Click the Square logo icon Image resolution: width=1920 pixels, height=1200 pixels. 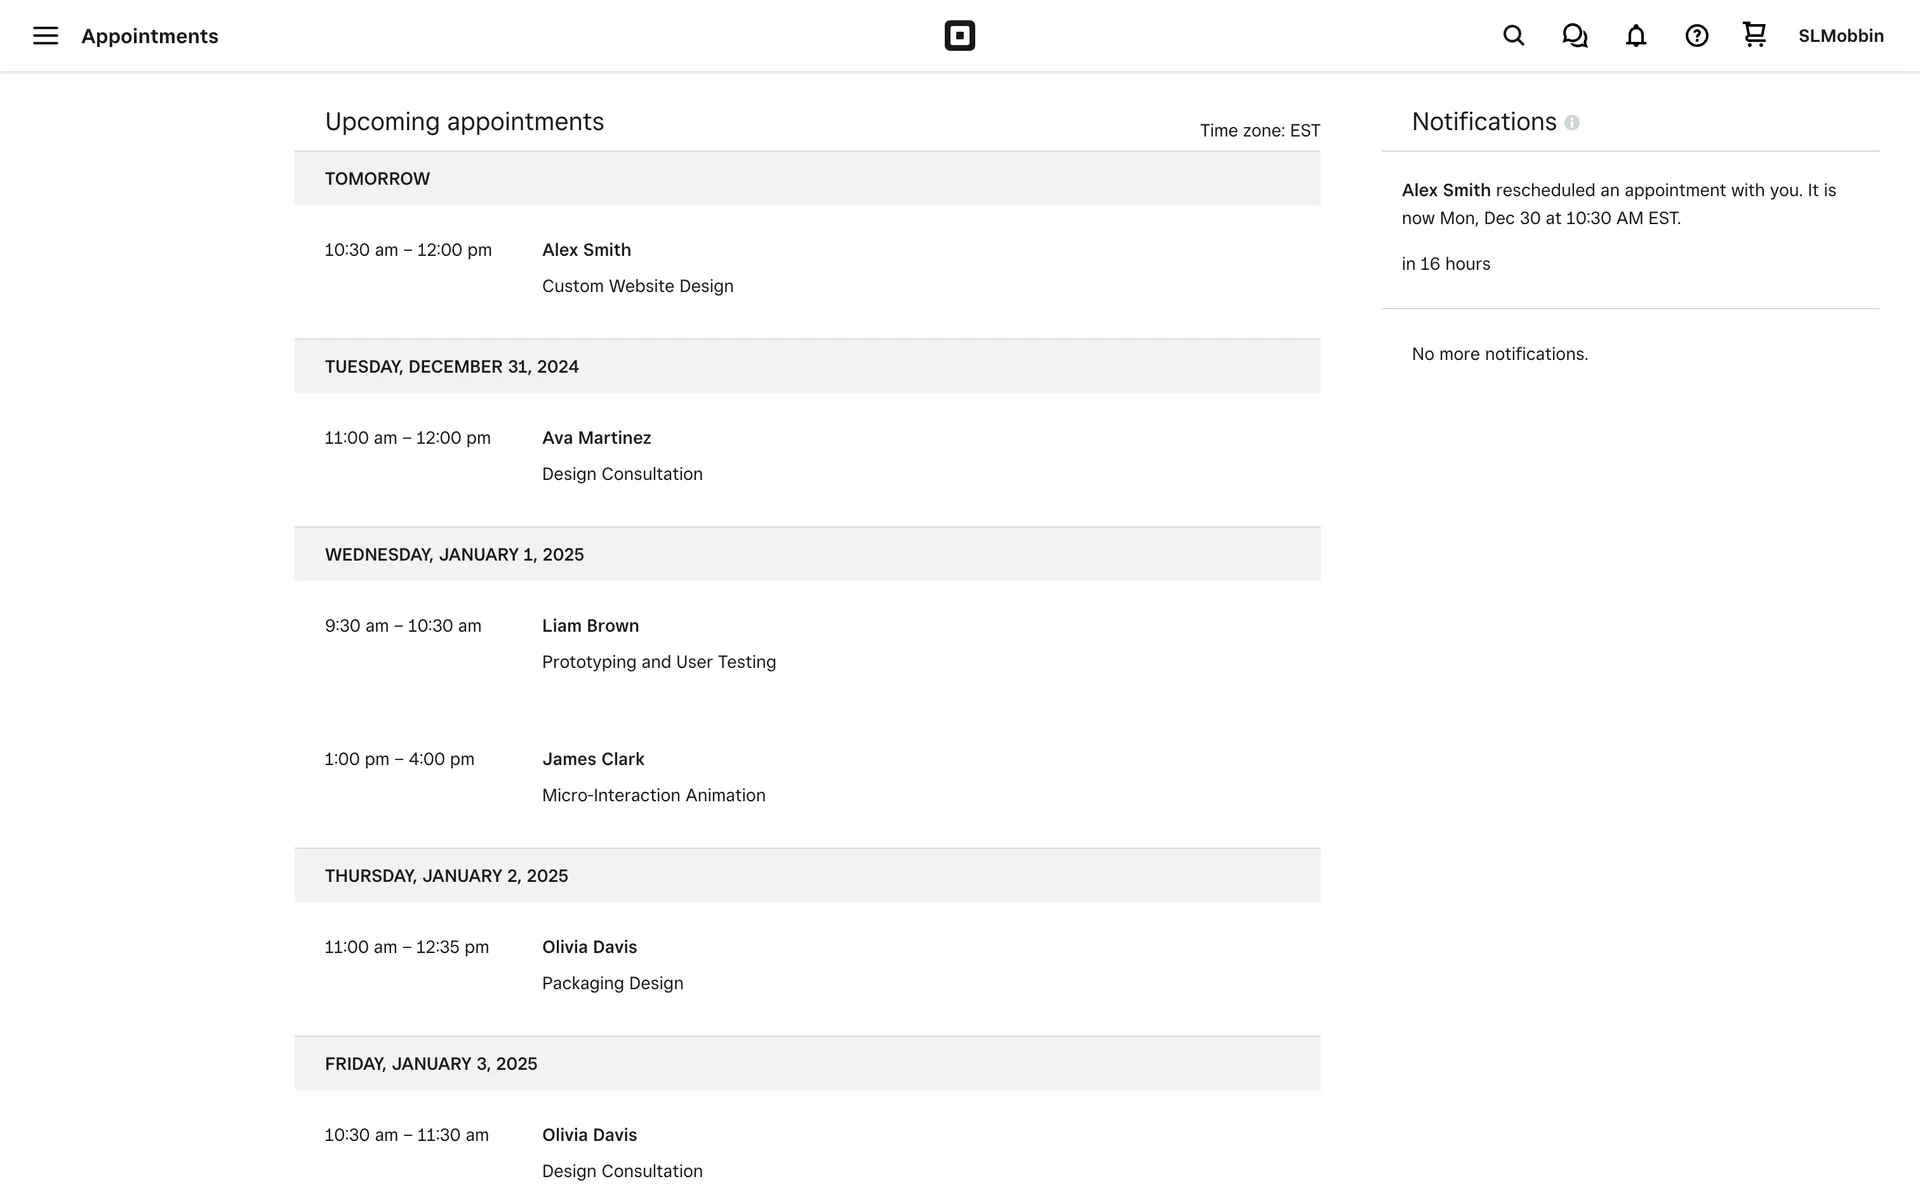coord(959,36)
